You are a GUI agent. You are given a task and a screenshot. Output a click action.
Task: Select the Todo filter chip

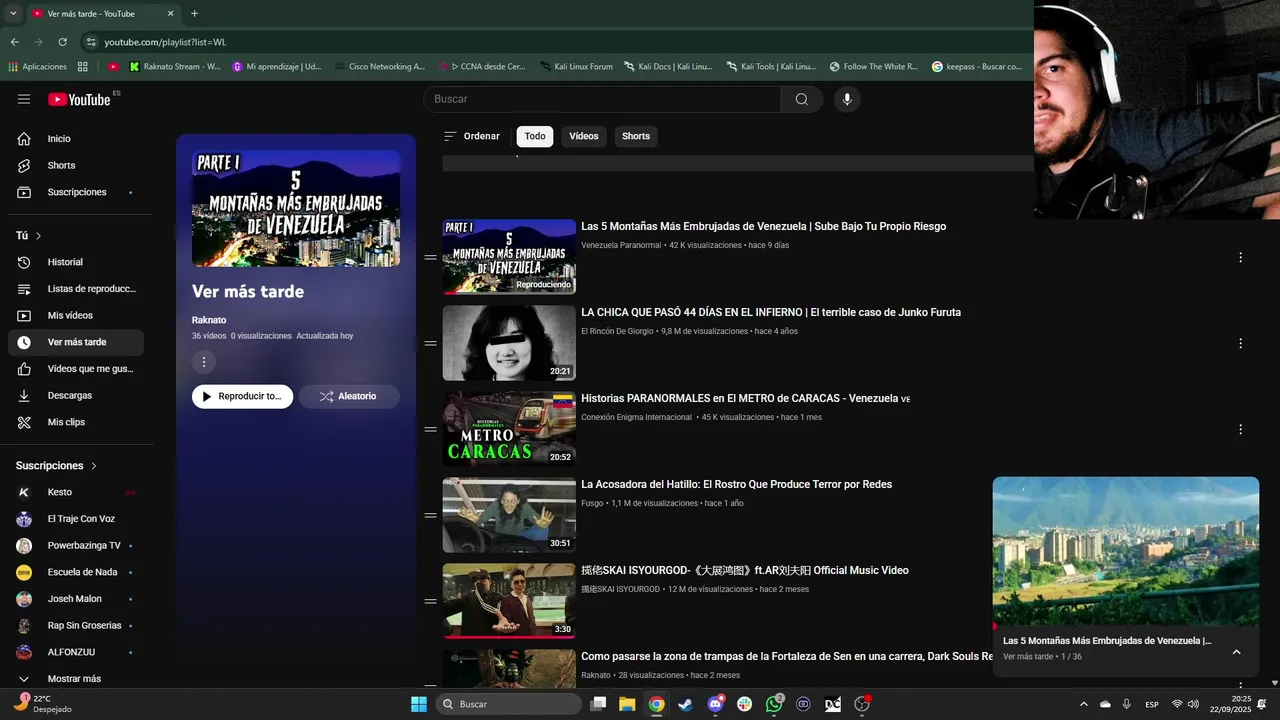[535, 136]
